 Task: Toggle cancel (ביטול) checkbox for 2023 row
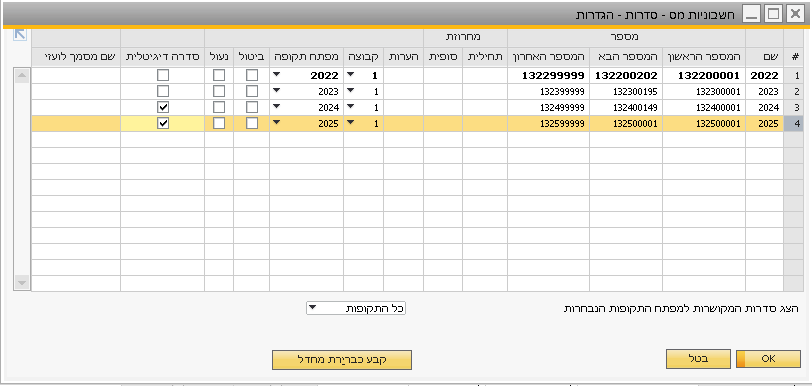[x=252, y=91]
